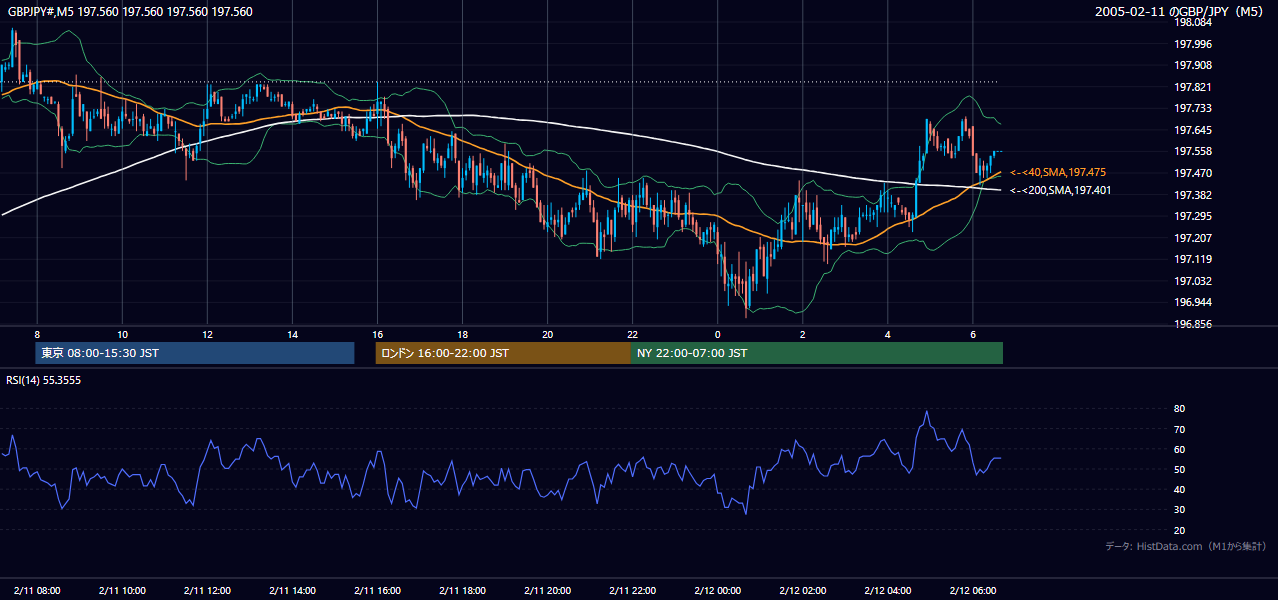Screen dimensions: 1278x600
Task: Click the RSI scale value 50
Action: click(1179, 469)
